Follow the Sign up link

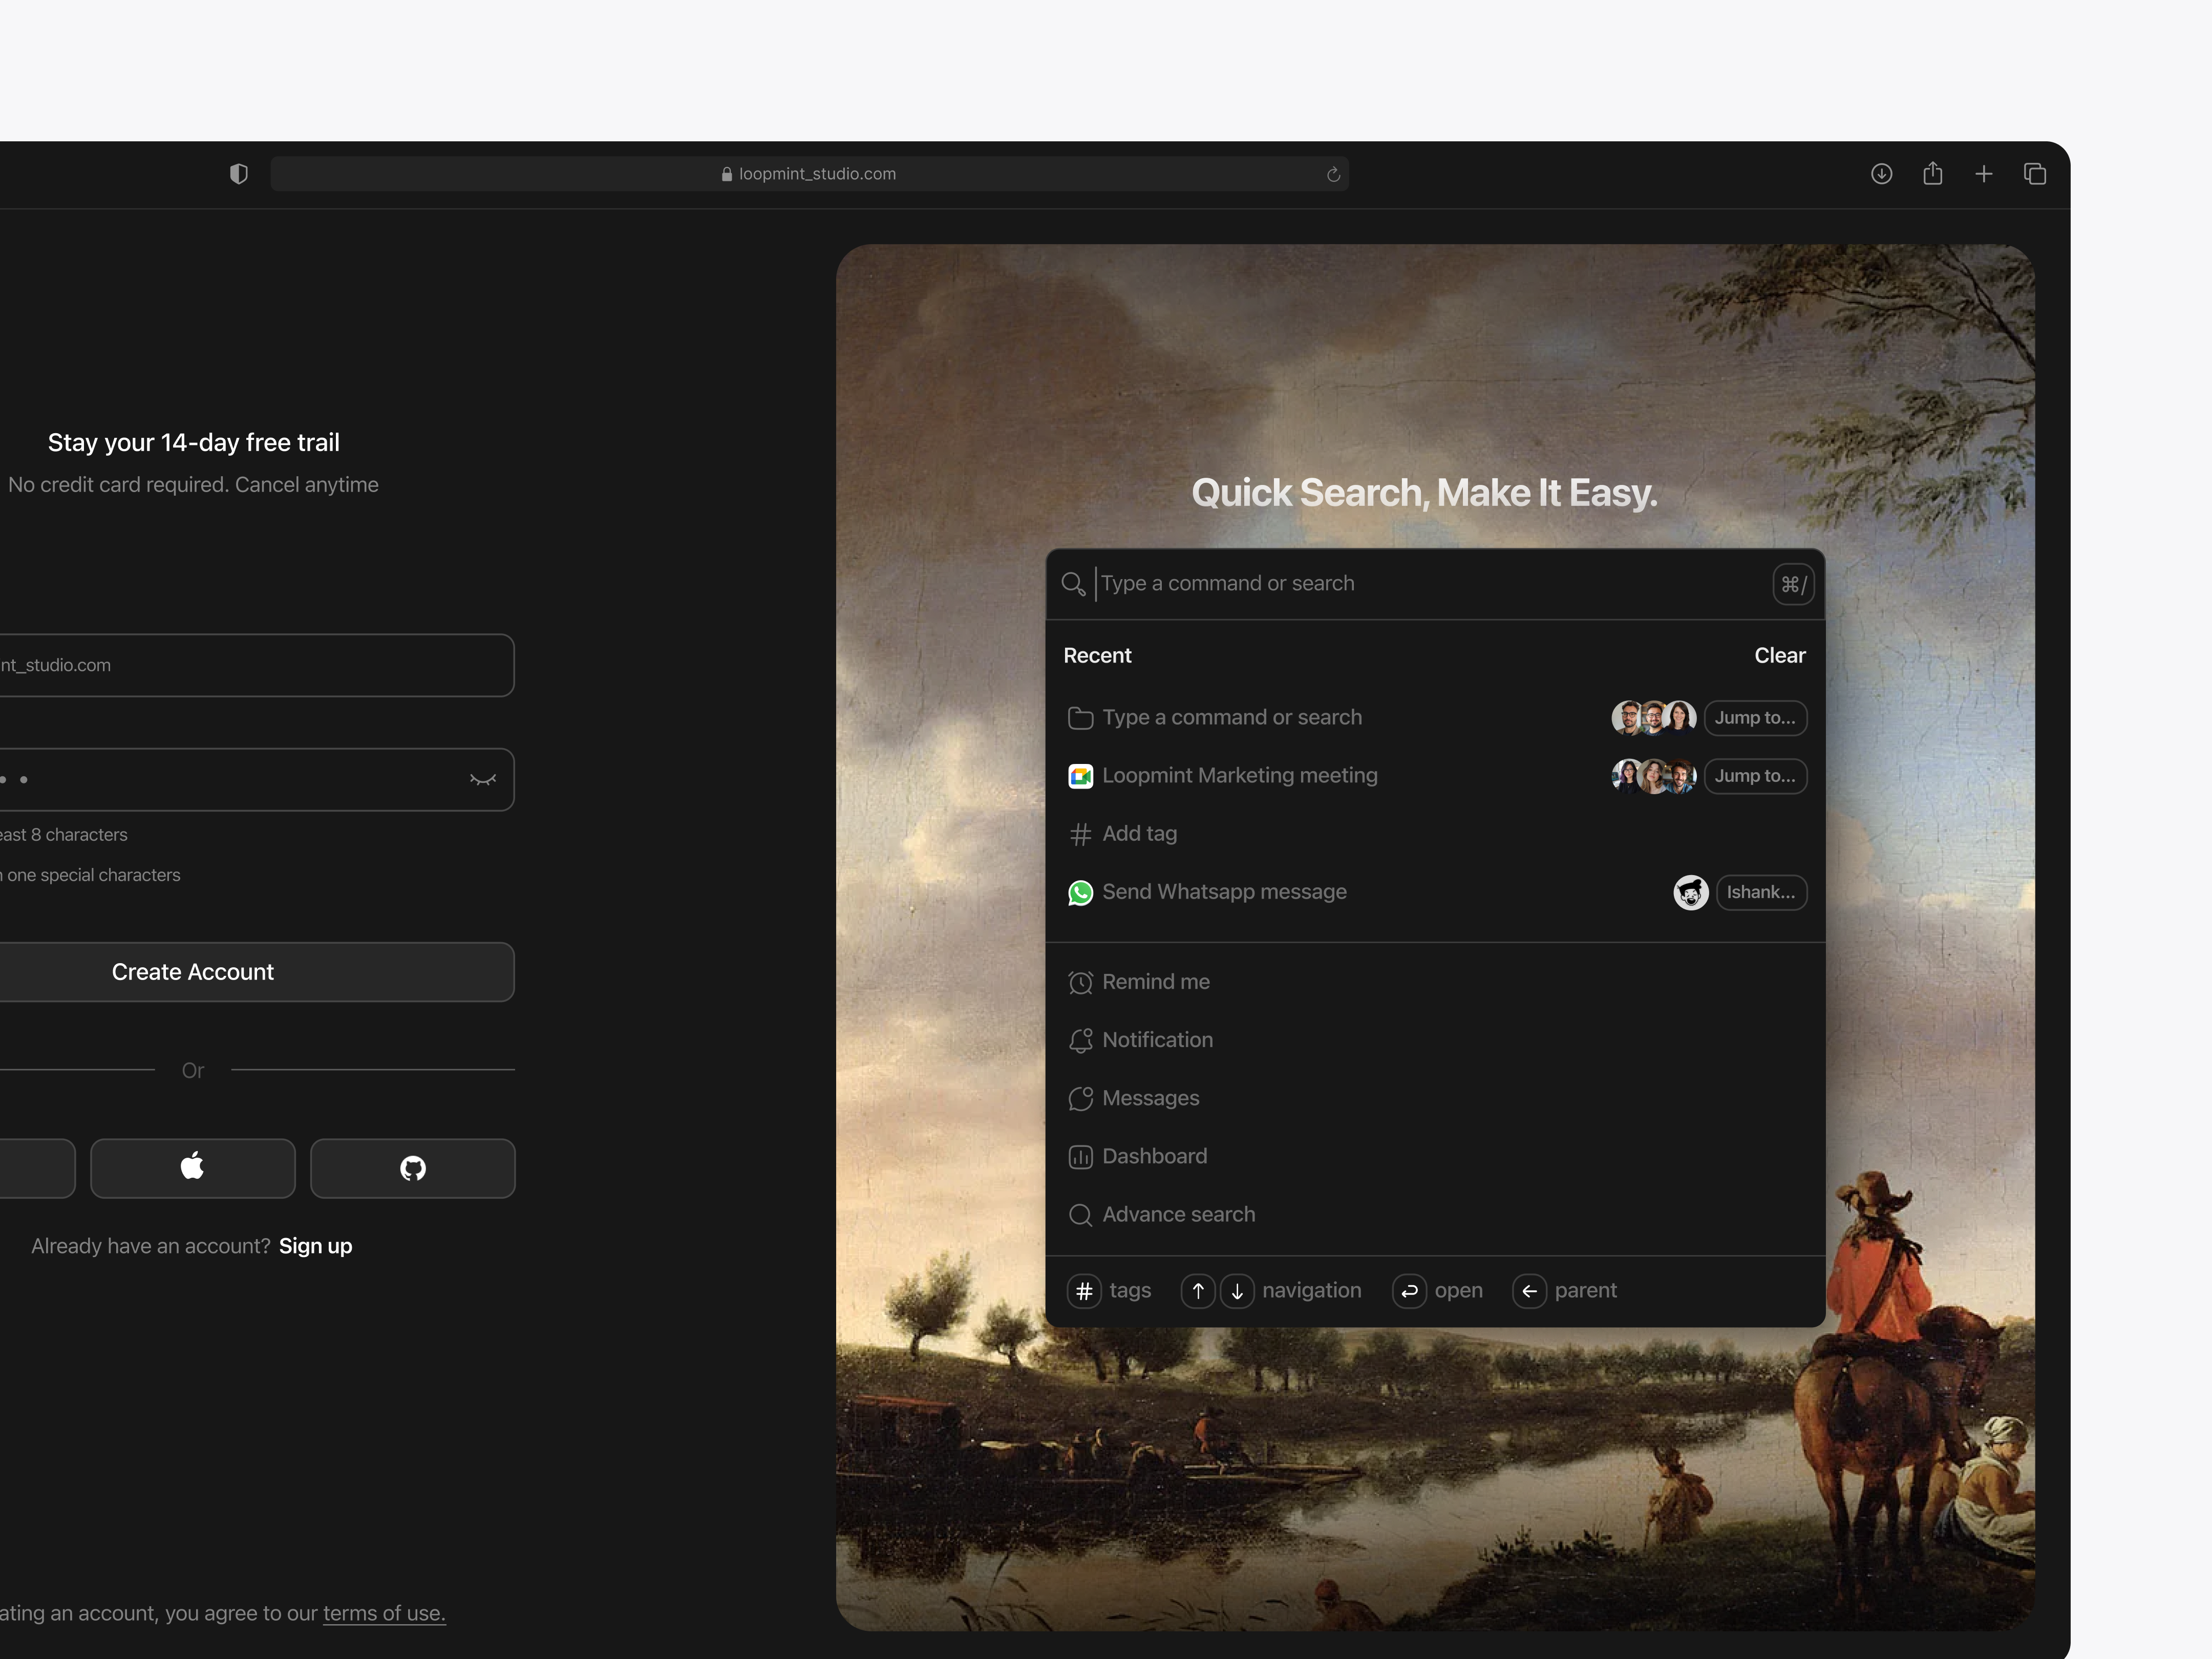pyautogui.click(x=315, y=1246)
